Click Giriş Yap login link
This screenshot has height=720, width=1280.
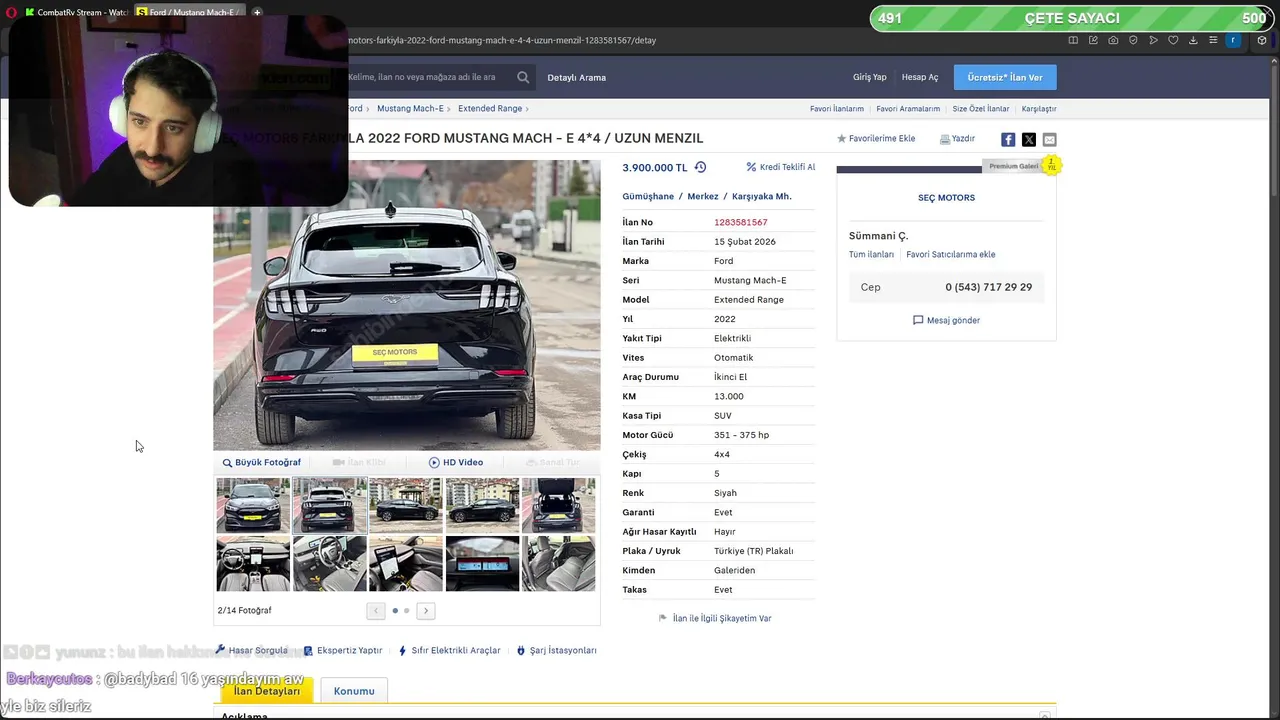[870, 77]
